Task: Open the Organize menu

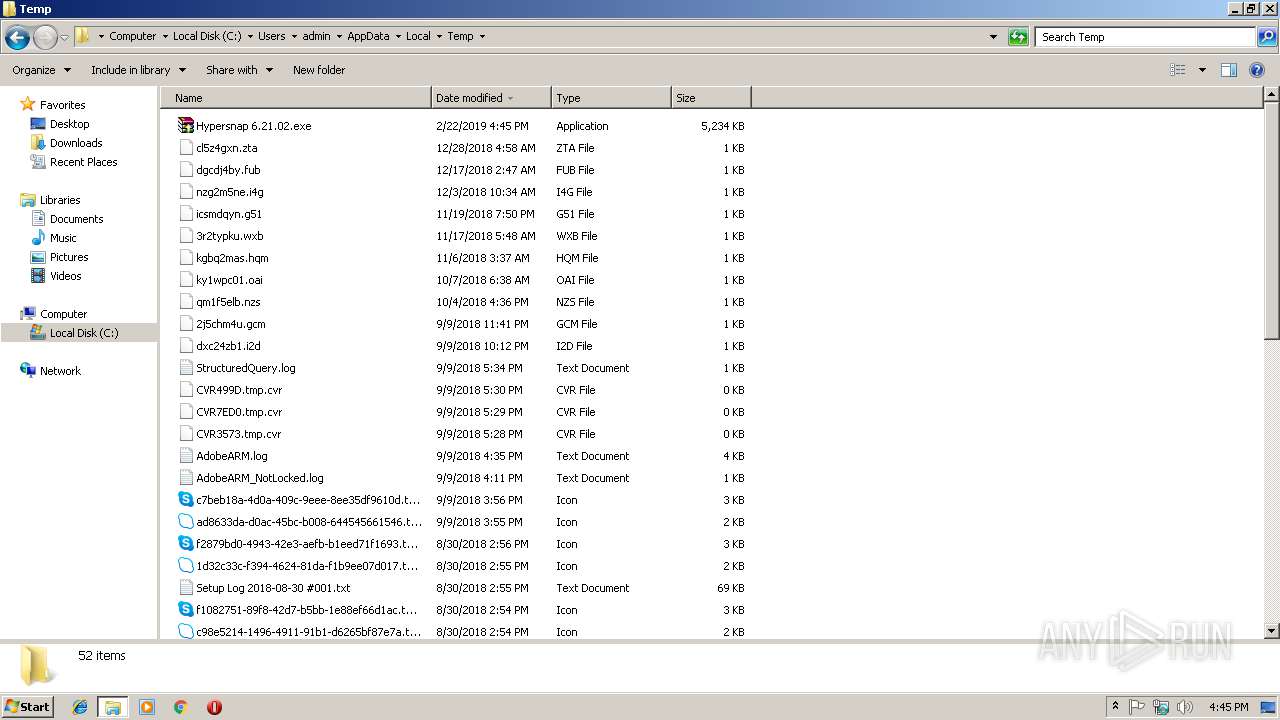Action: [42, 70]
